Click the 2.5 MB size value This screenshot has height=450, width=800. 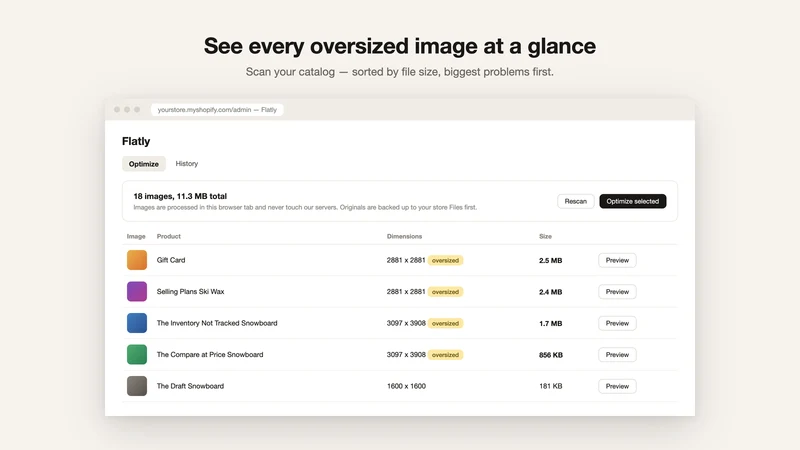click(x=551, y=260)
